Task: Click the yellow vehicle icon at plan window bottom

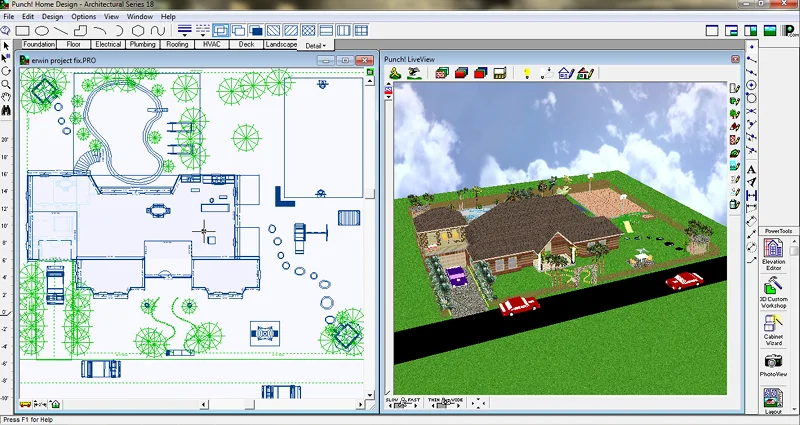Action: (25, 405)
